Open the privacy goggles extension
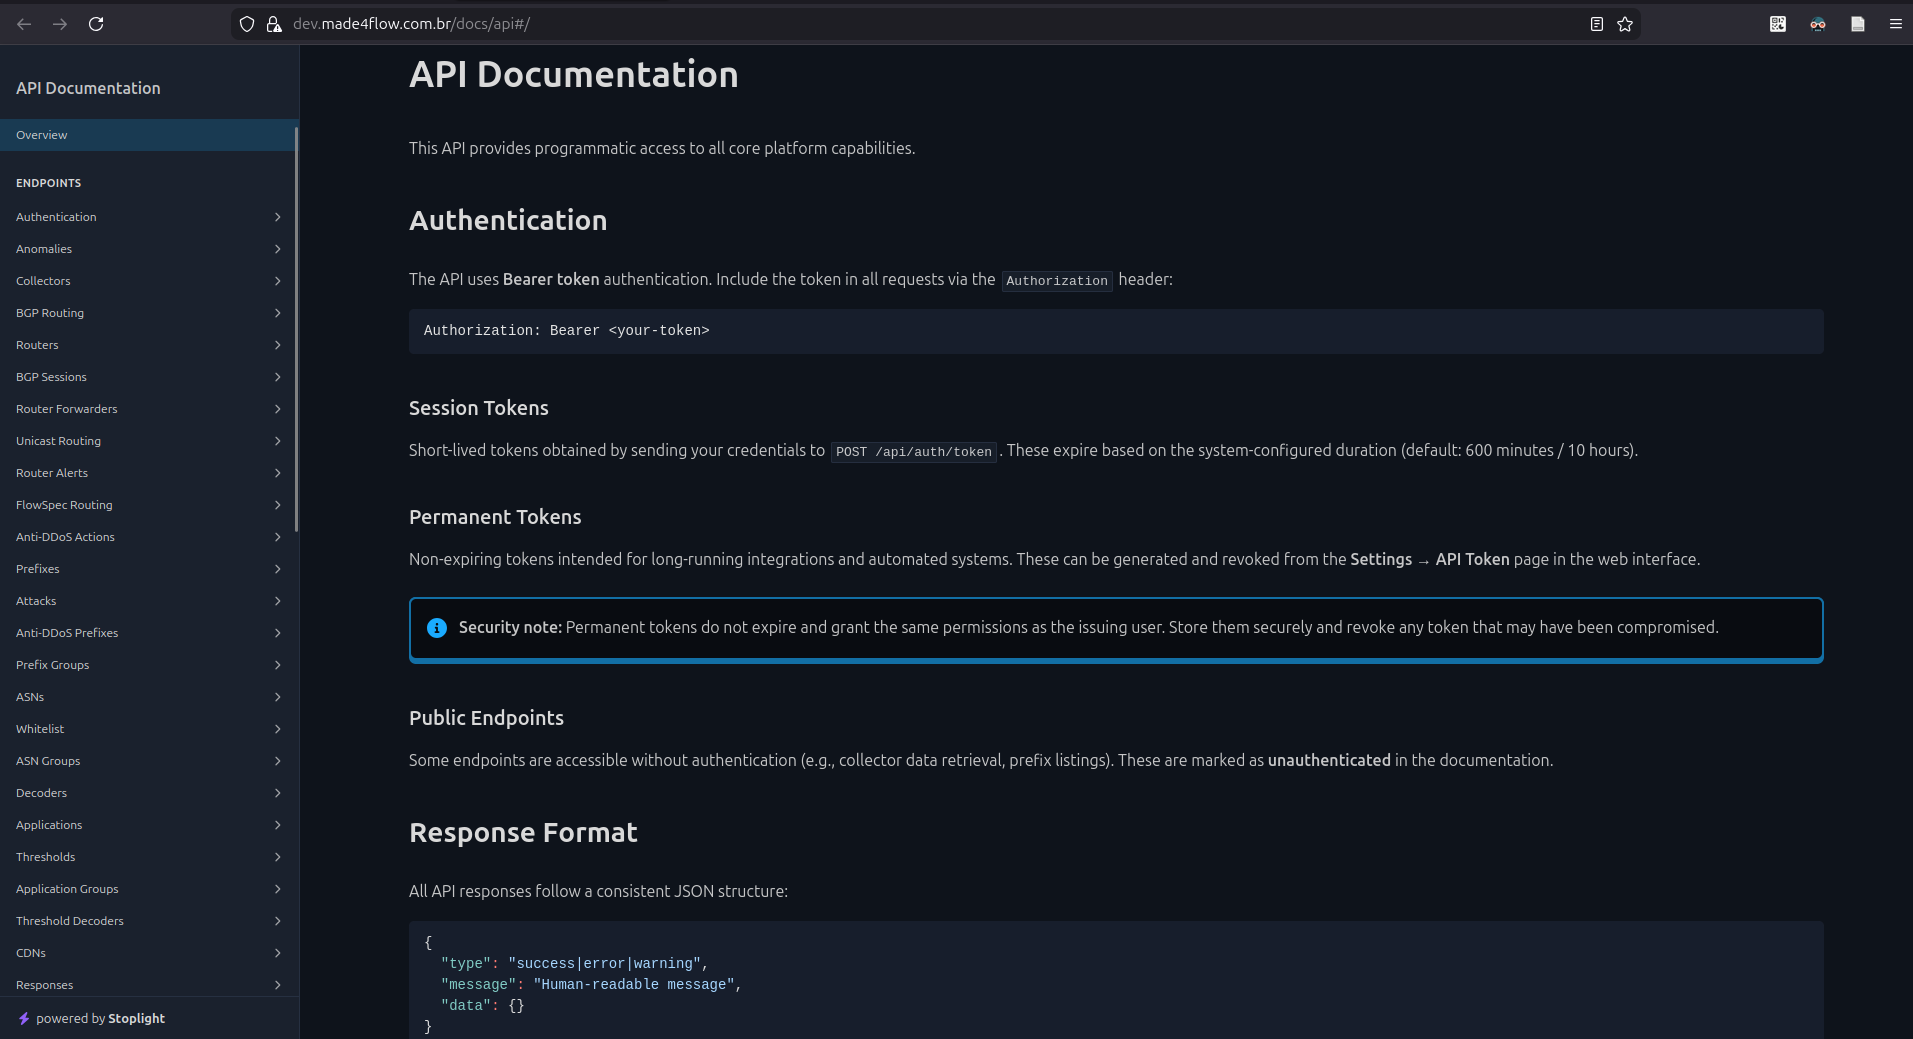 (1817, 23)
